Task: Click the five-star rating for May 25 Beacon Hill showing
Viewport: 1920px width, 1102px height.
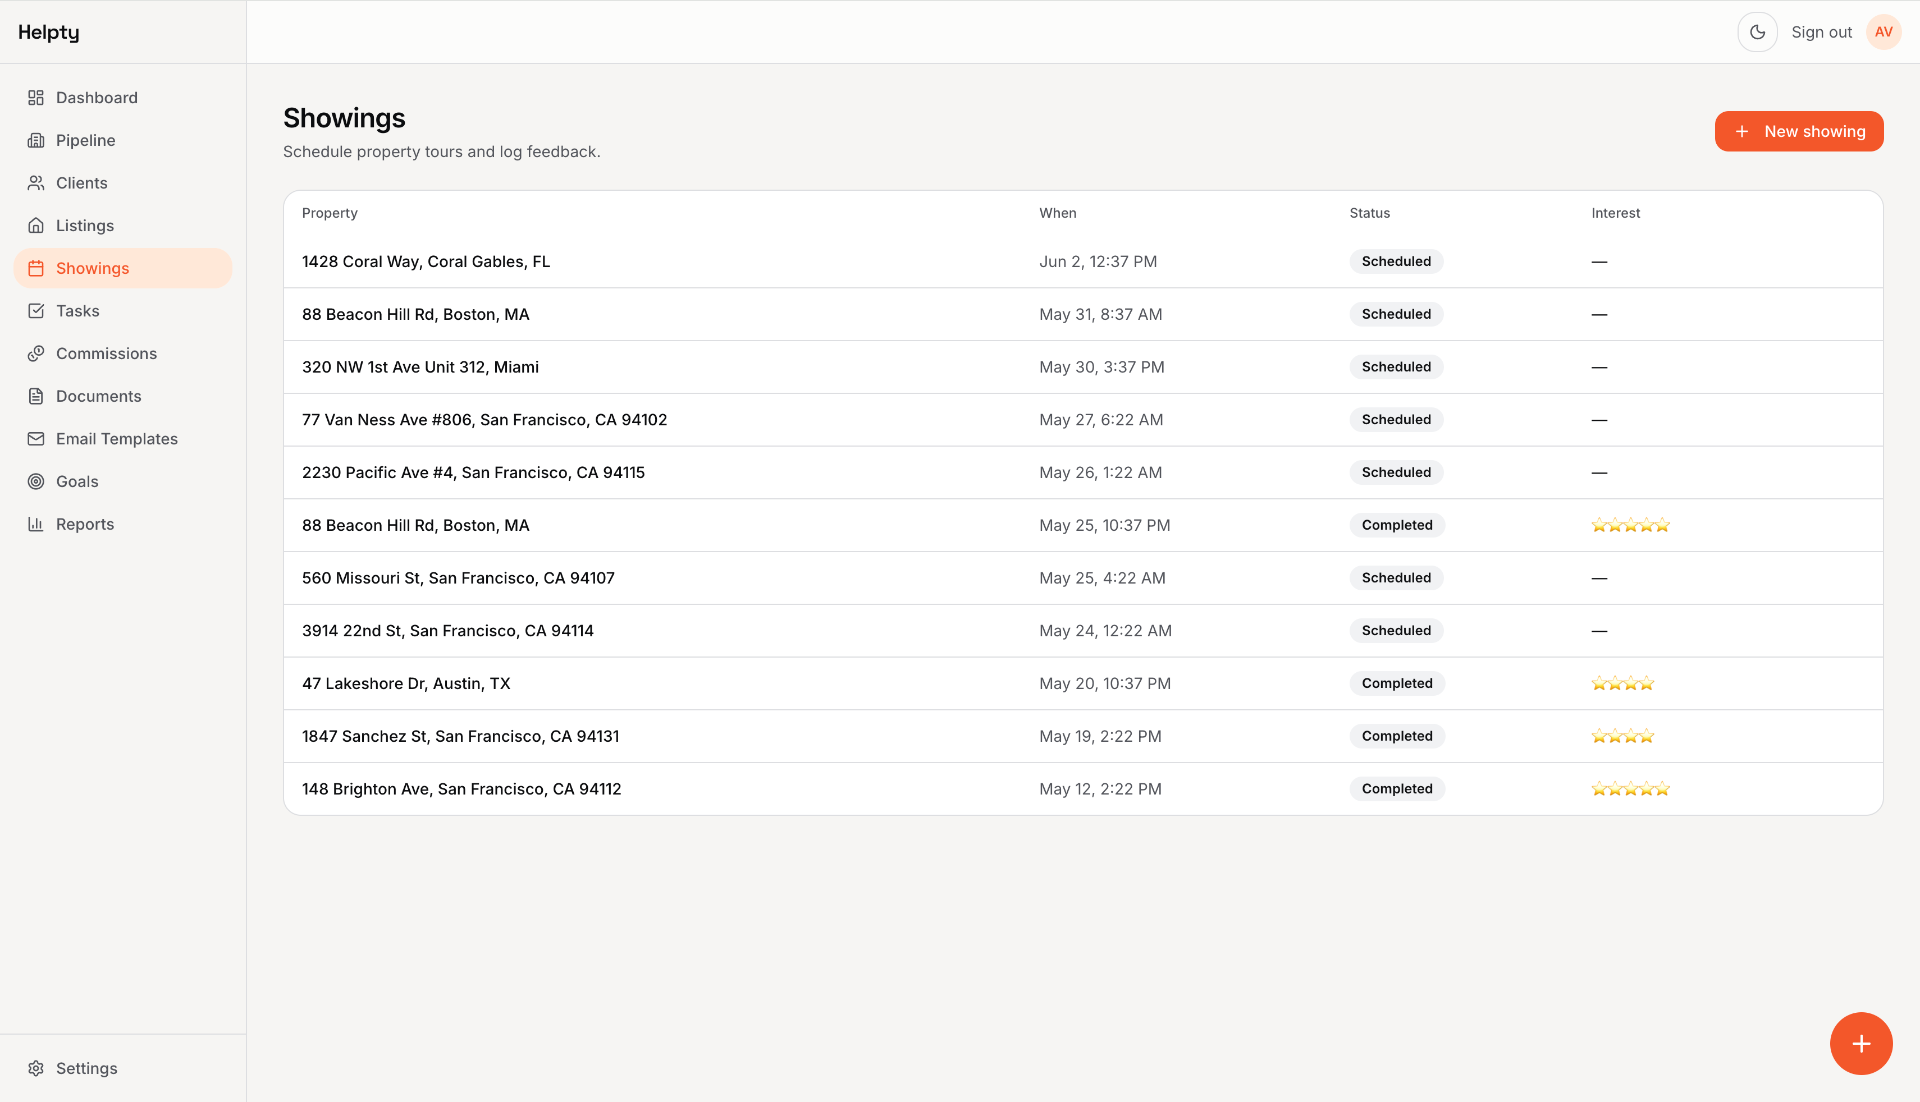Action: click(x=1631, y=526)
